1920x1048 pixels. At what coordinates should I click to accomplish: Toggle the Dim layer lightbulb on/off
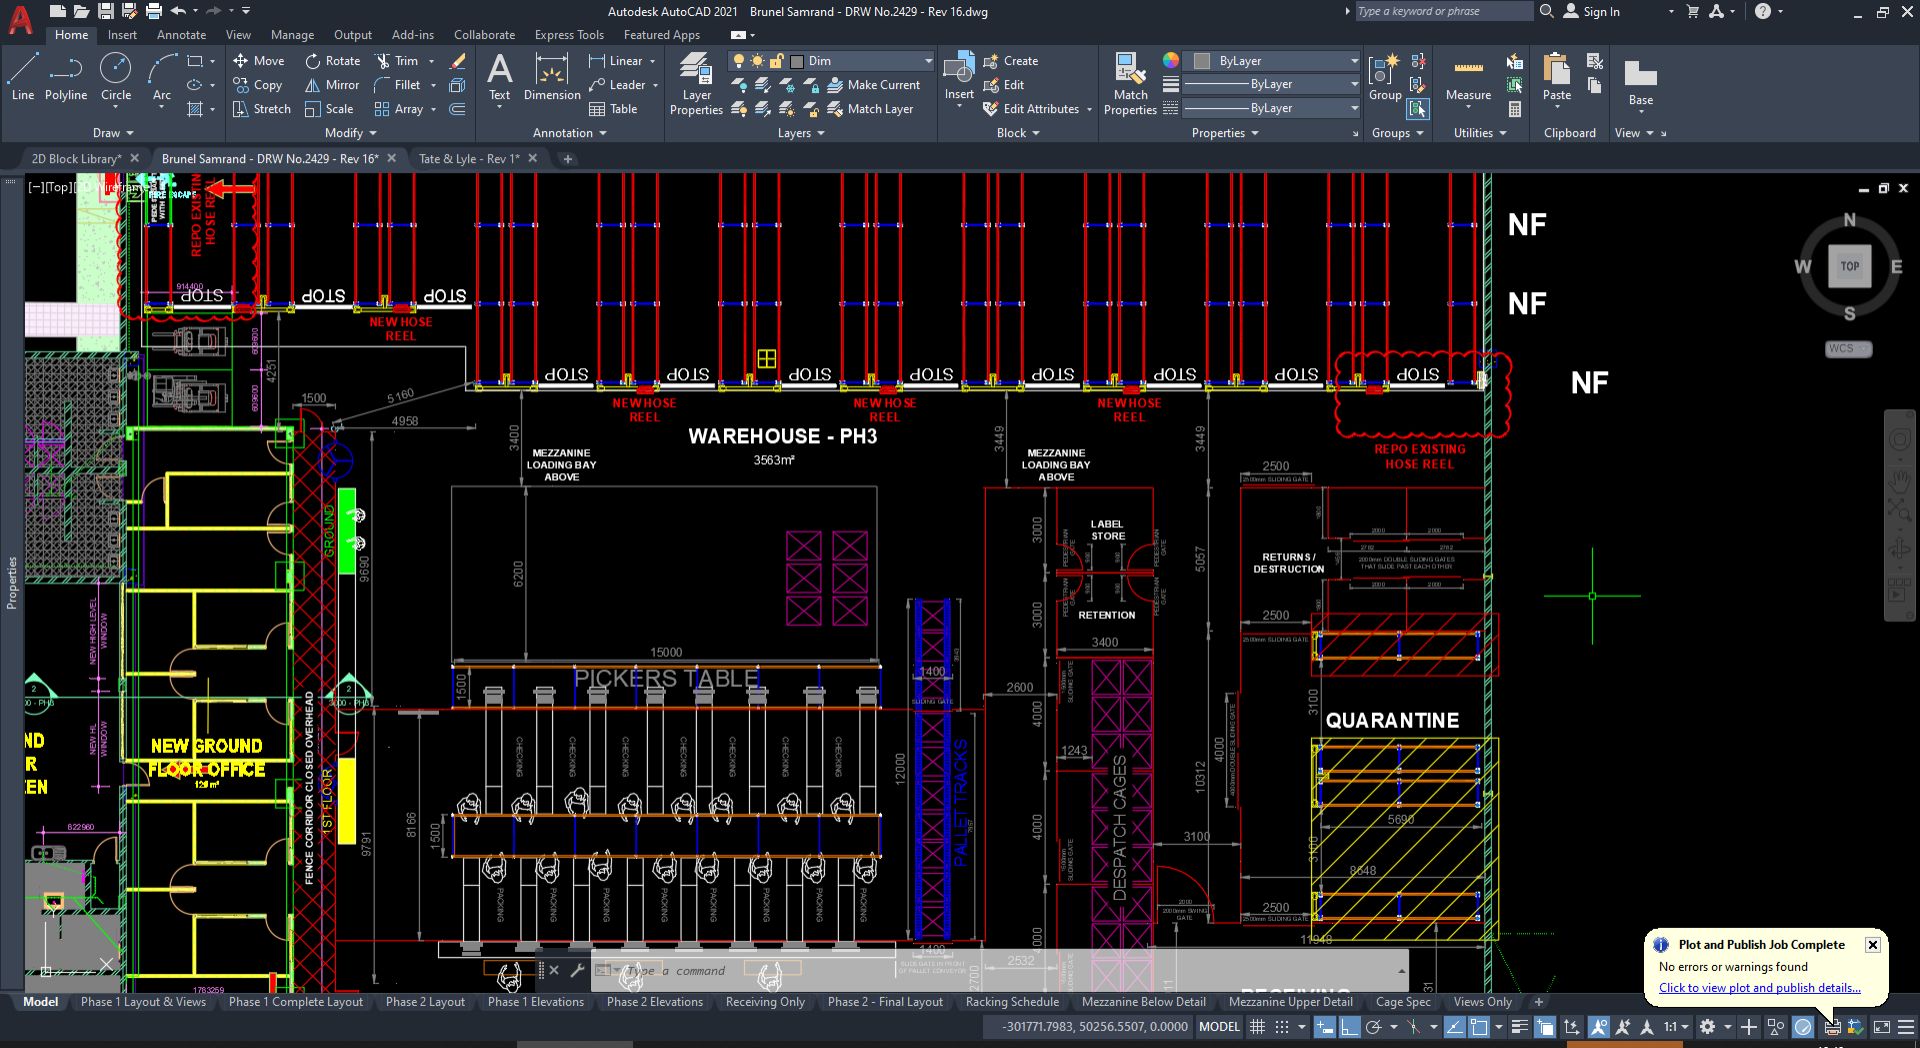pyautogui.click(x=739, y=61)
